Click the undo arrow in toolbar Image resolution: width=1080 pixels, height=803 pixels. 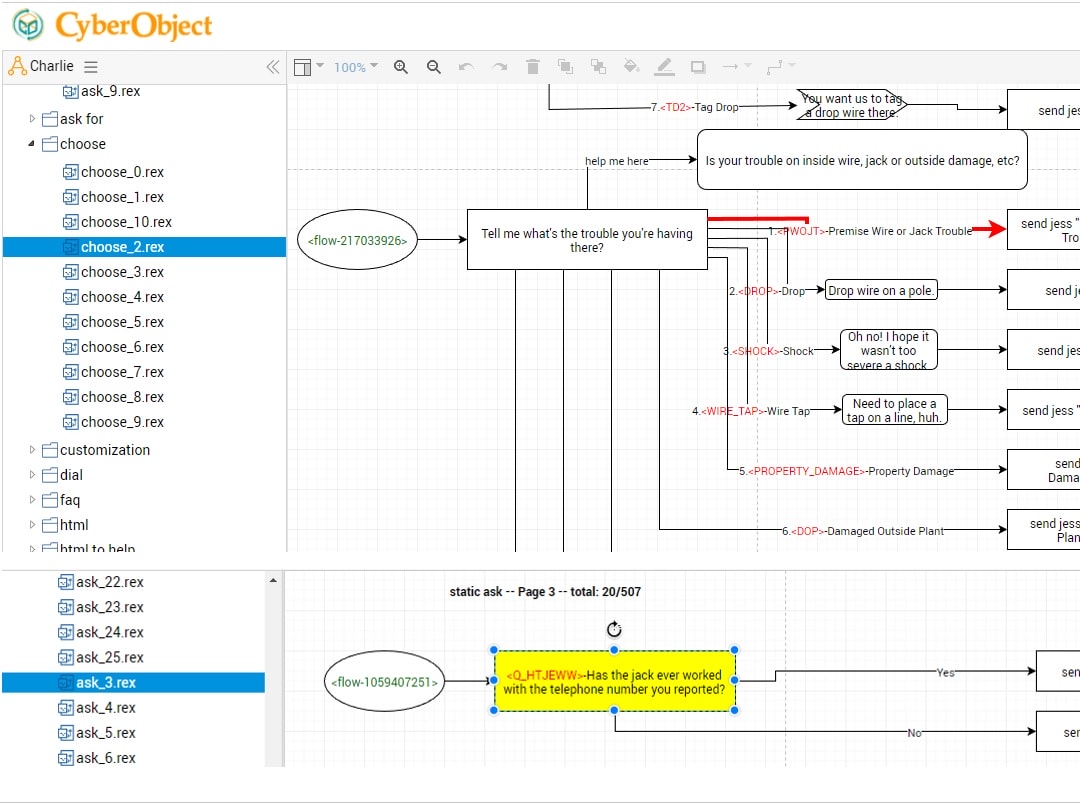click(x=466, y=67)
